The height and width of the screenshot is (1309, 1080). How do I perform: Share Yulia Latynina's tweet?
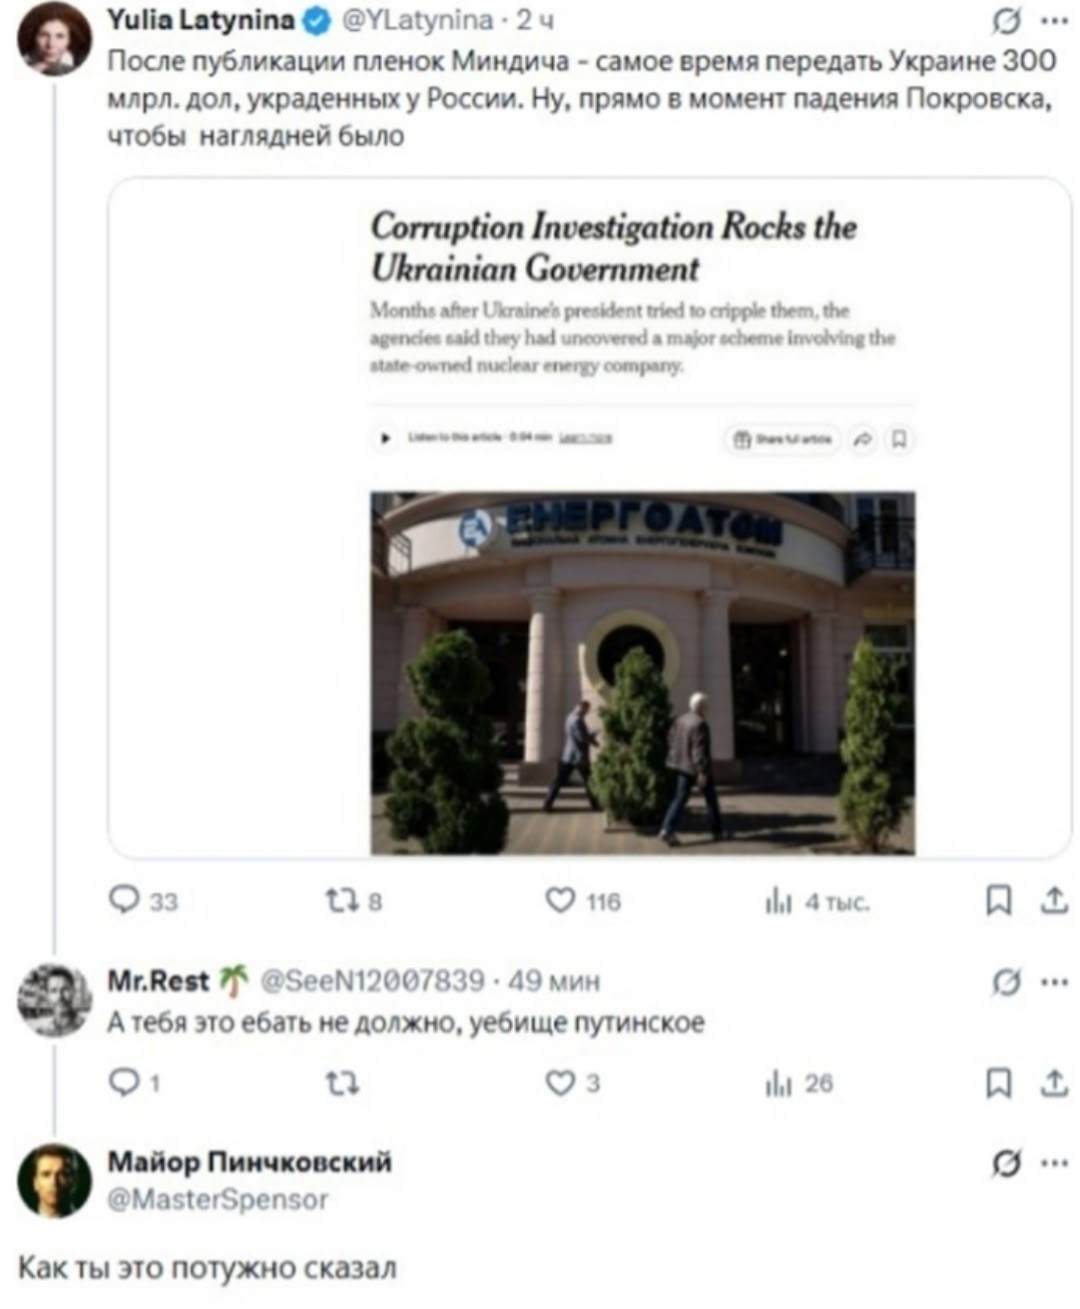pyautogui.click(x=1054, y=902)
